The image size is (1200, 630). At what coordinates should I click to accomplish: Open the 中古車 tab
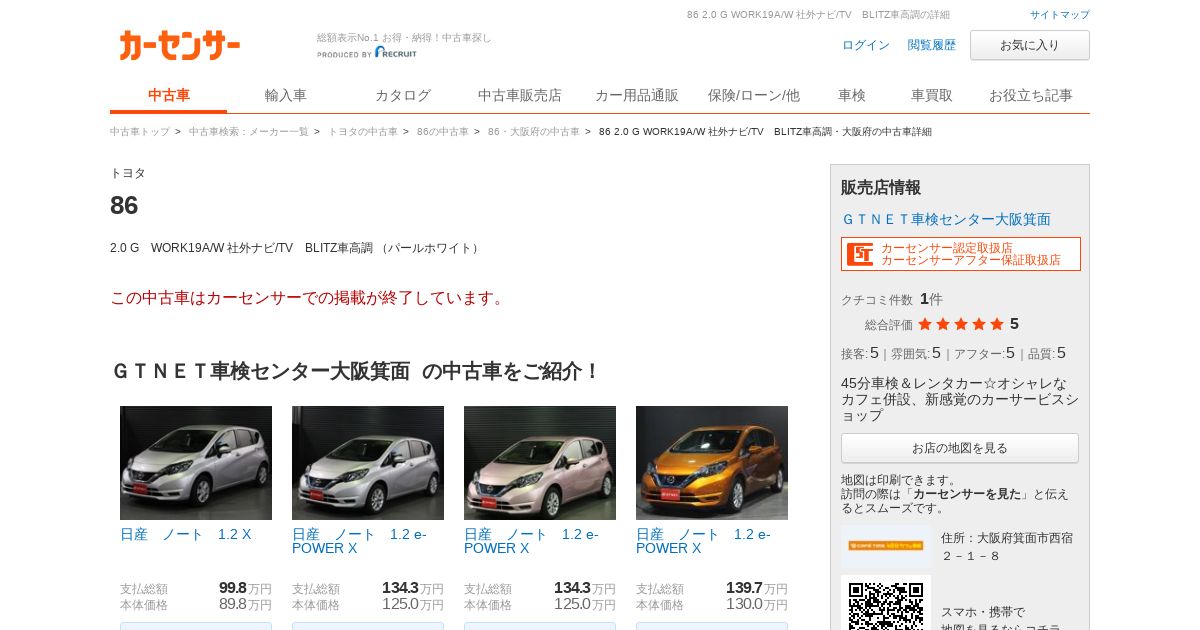point(169,96)
